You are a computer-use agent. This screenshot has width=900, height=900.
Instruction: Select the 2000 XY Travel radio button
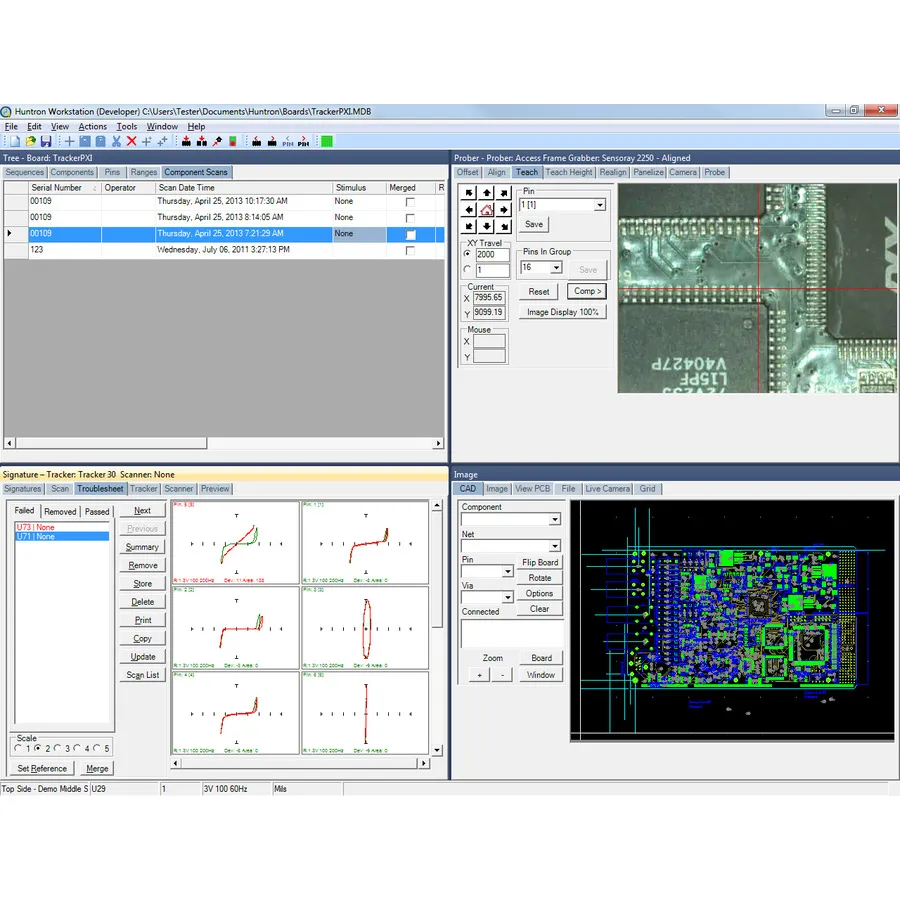pyautogui.click(x=466, y=254)
